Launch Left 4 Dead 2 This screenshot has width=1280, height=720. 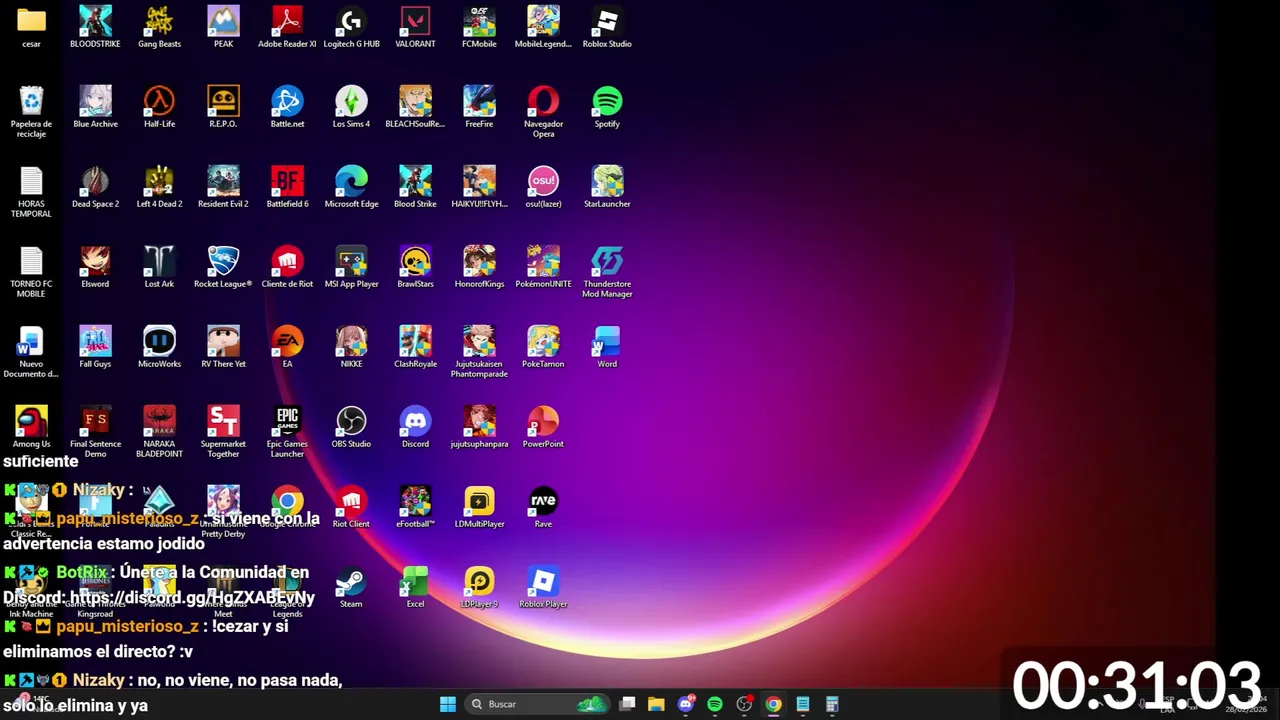159,187
